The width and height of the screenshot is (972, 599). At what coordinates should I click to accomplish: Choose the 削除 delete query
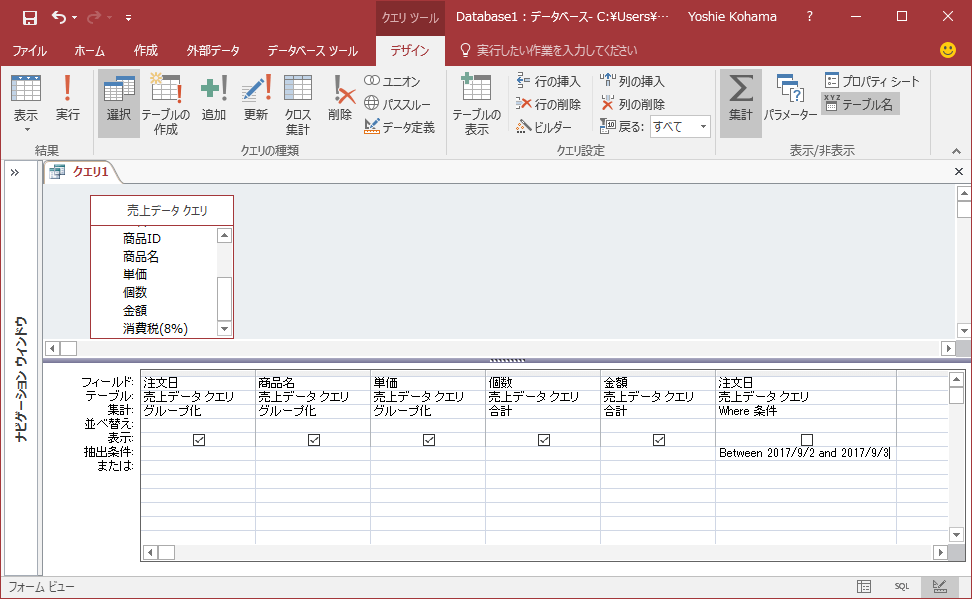point(340,98)
